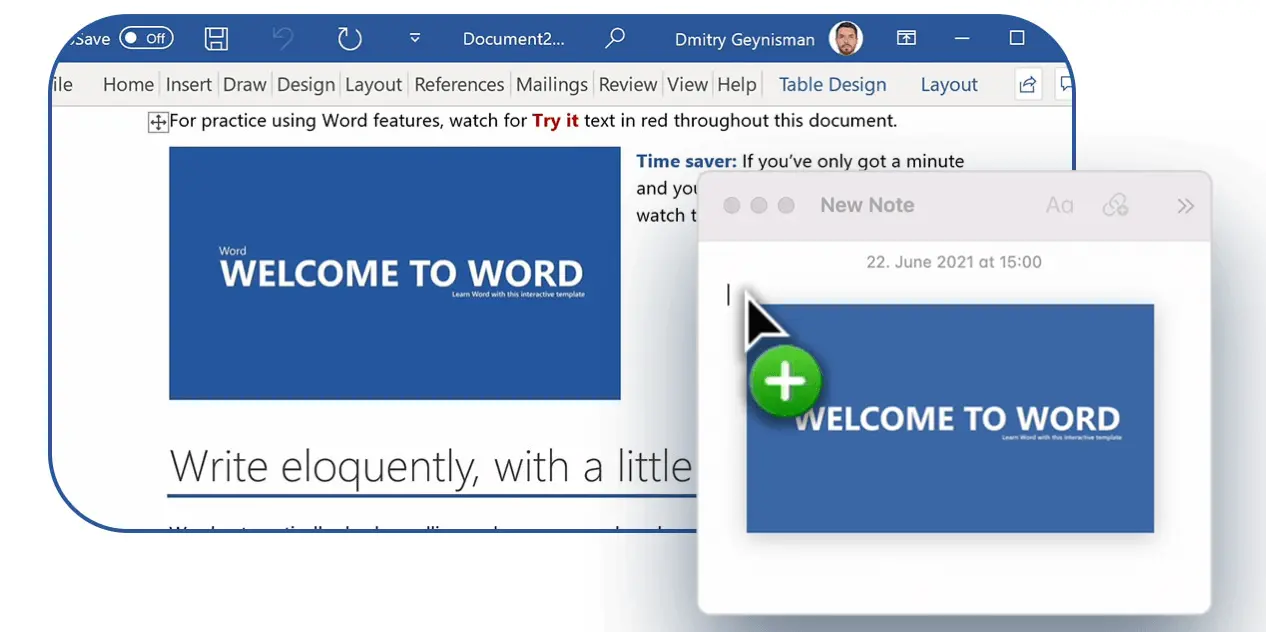Minimize the Word window
Screen dimensions: 1266x632
962,38
